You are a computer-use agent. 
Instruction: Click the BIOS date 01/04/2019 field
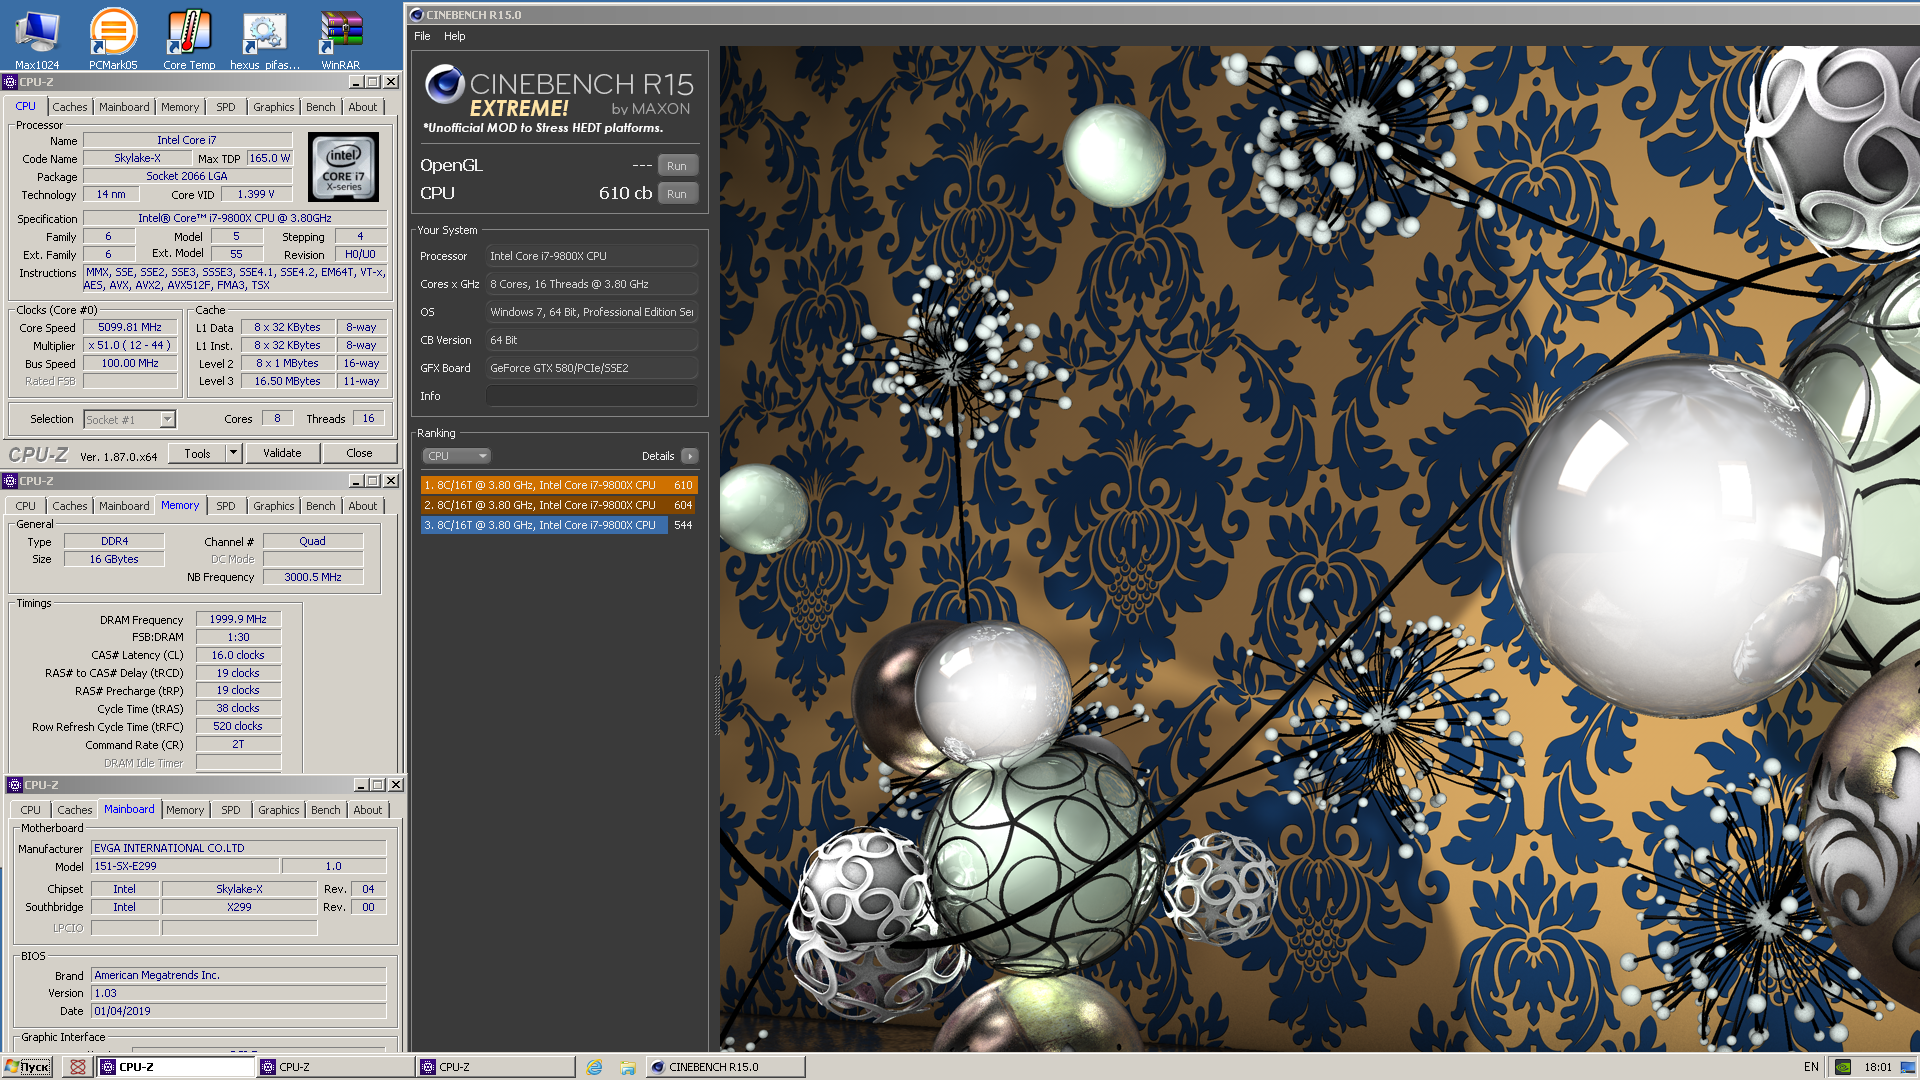point(238,1011)
